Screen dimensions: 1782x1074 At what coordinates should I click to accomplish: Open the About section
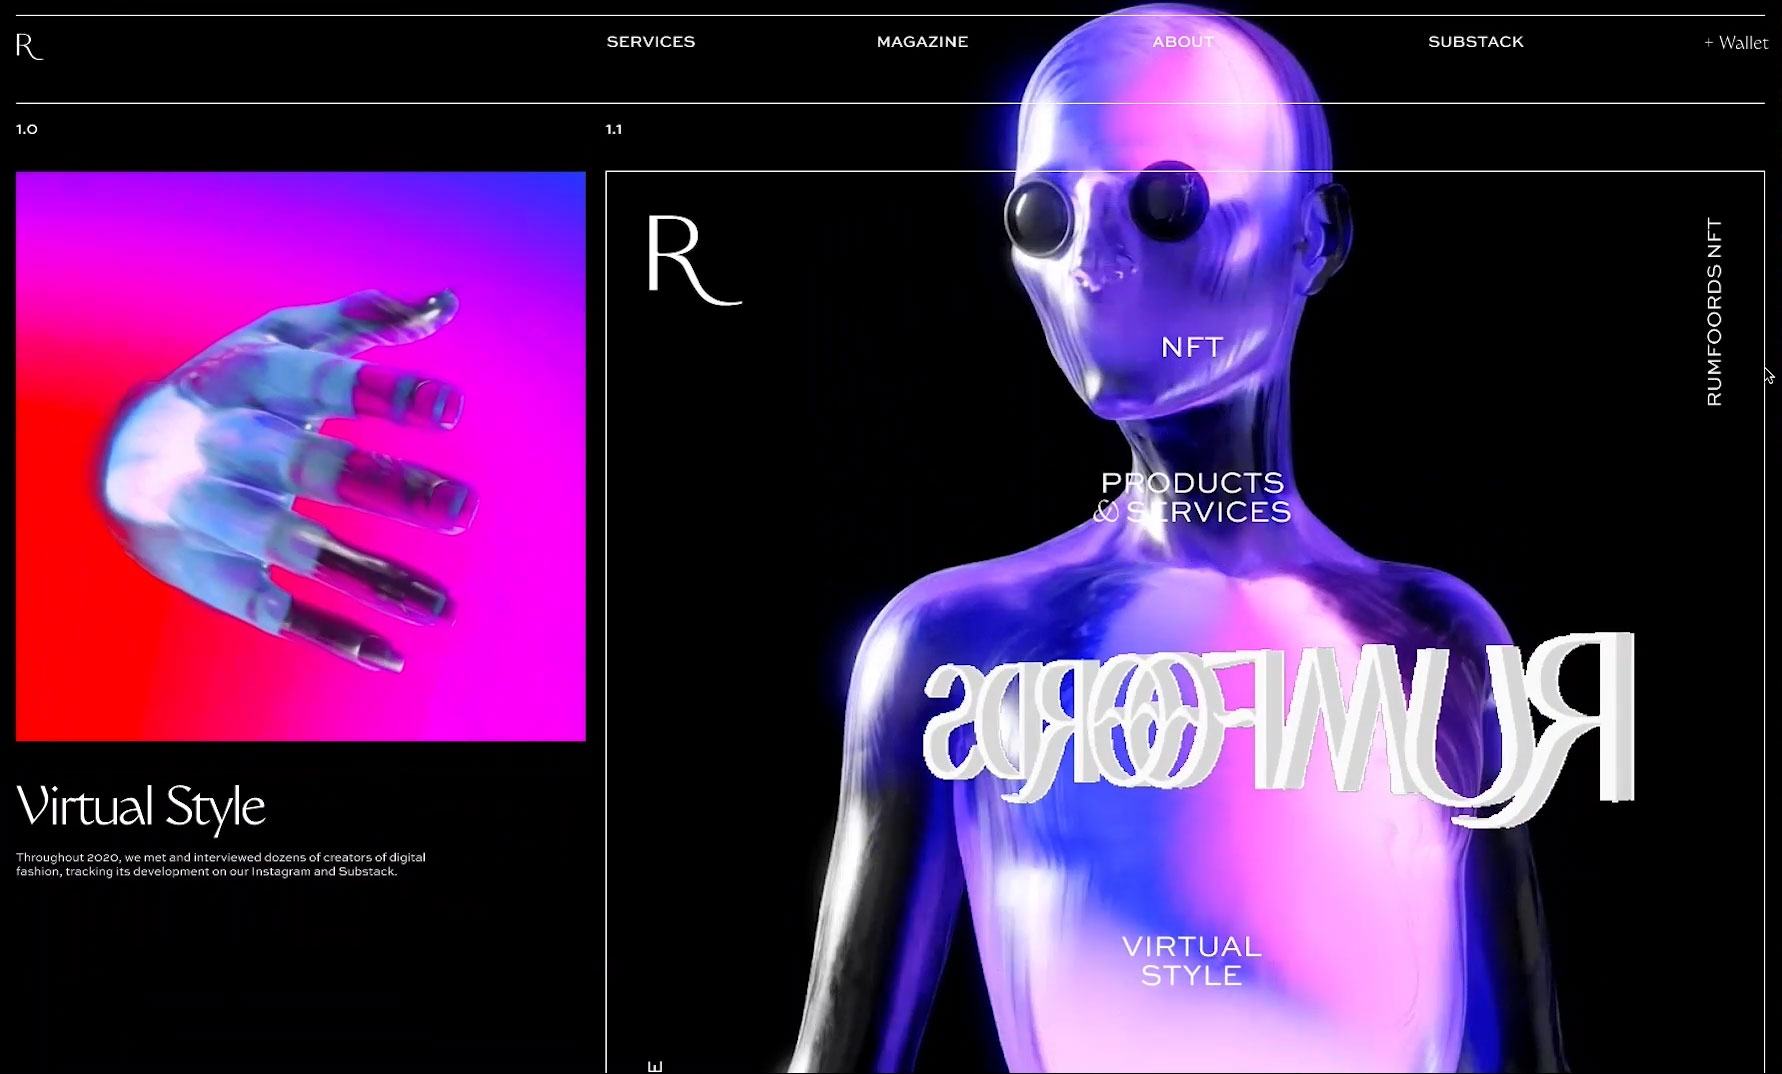[1183, 42]
